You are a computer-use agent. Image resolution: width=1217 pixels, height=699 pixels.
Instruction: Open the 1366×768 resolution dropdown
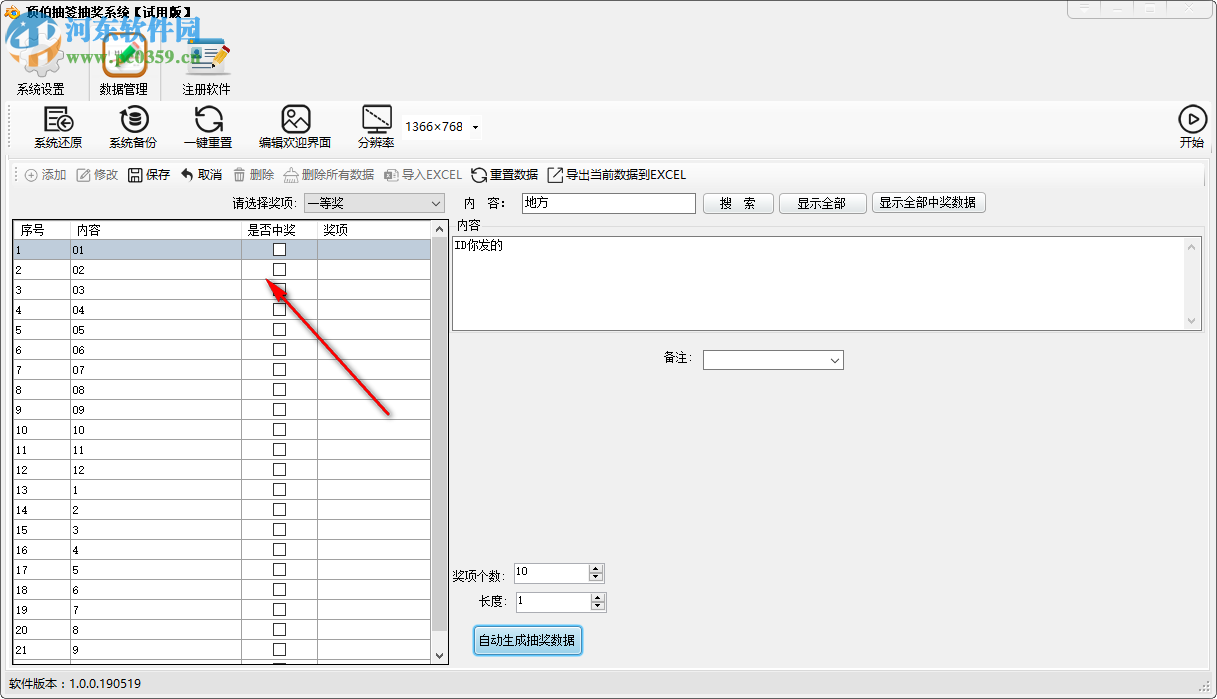[475, 127]
